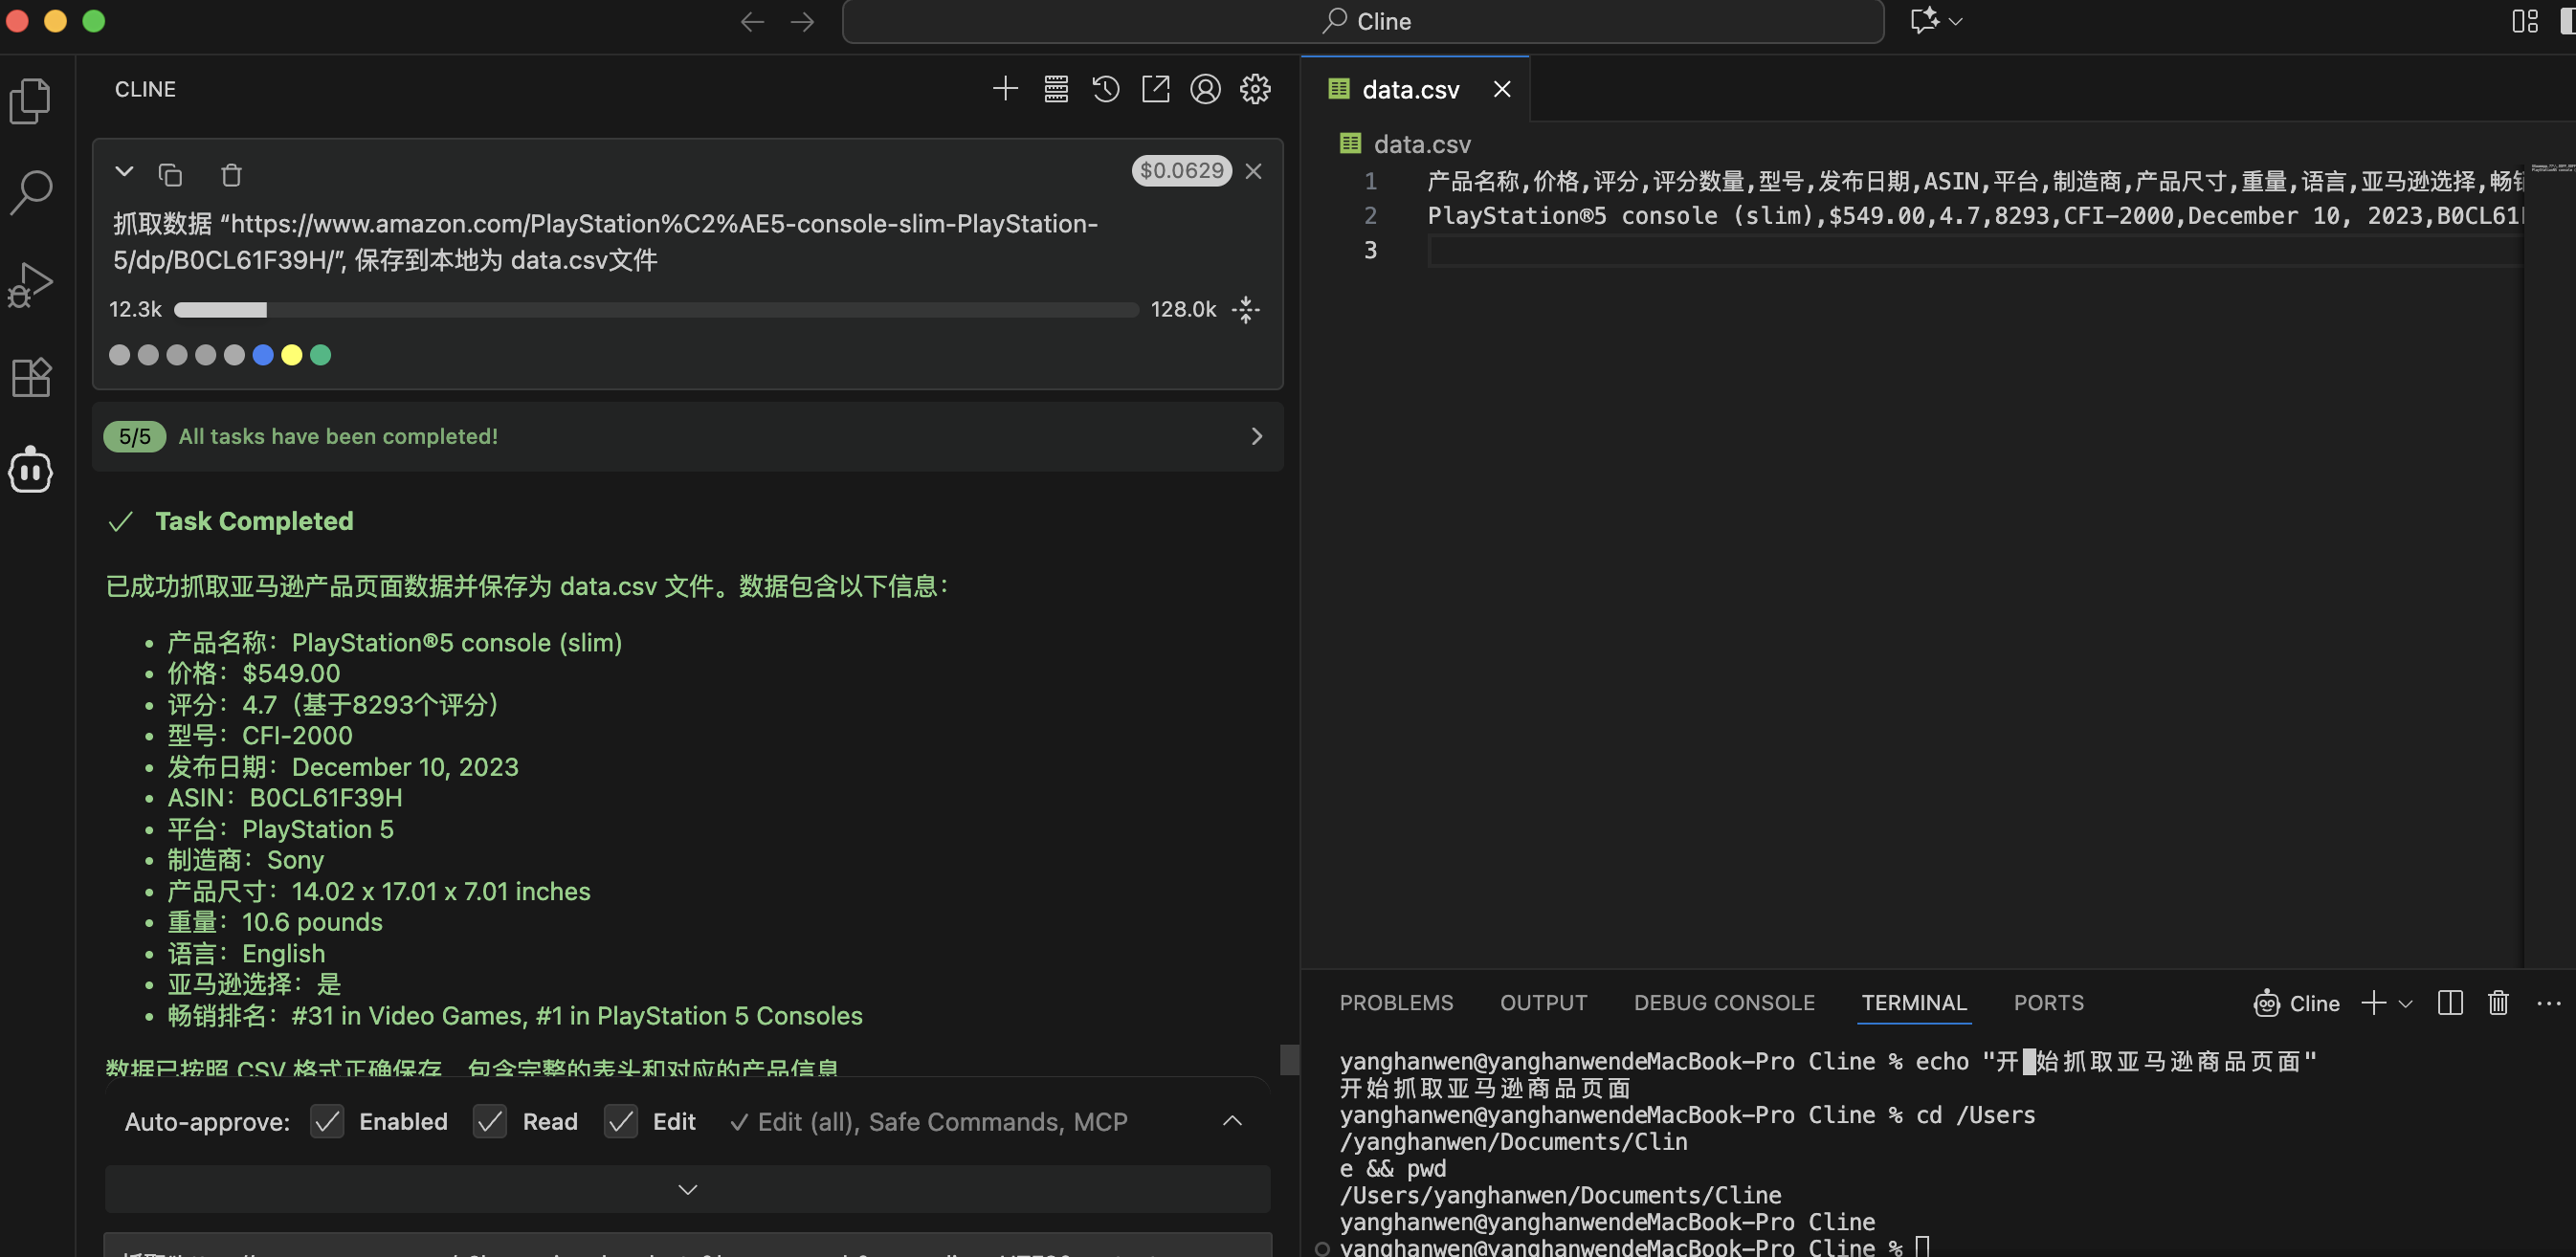Switch to the PORTS tab
This screenshot has height=1257, width=2576.
coord(2048,1003)
